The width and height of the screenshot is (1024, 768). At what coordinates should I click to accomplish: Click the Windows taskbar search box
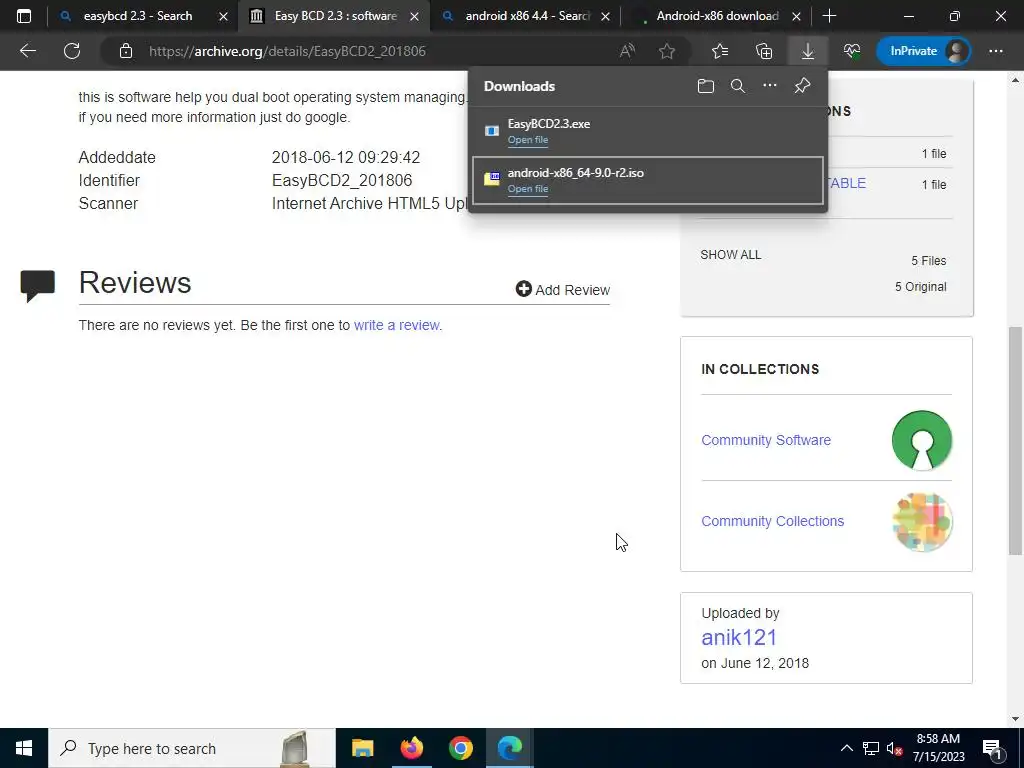click(192, 748)
